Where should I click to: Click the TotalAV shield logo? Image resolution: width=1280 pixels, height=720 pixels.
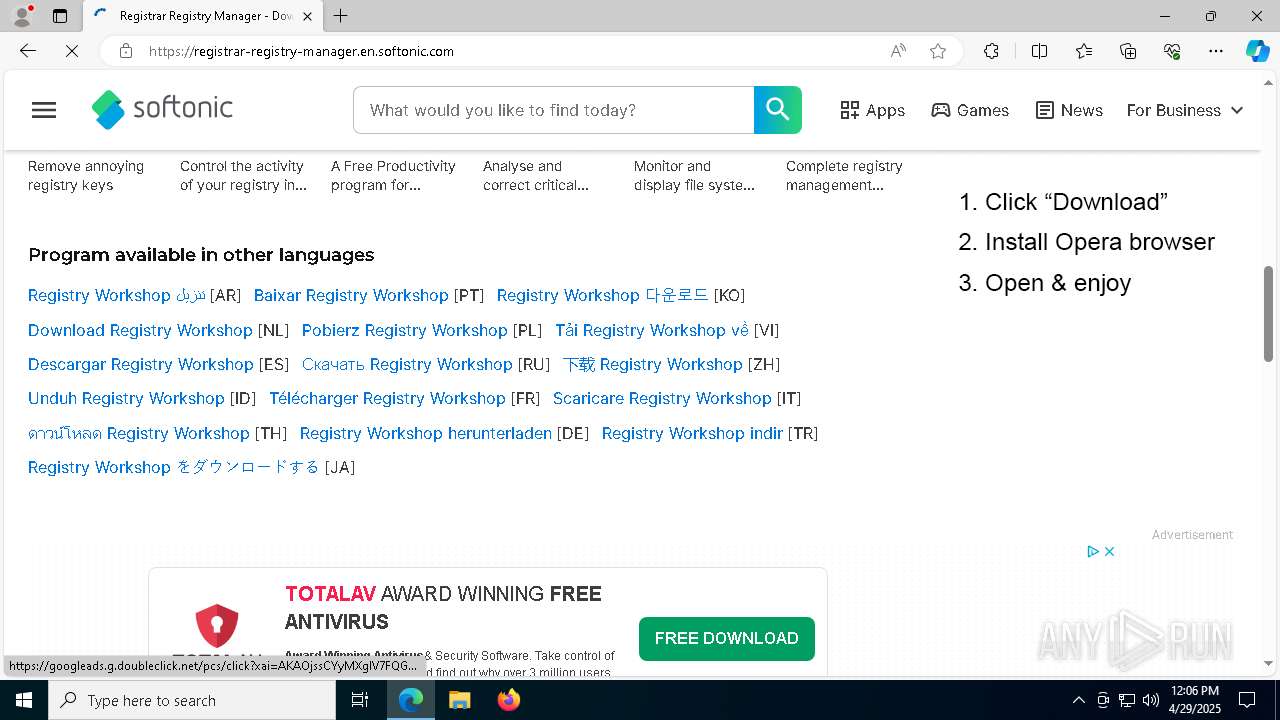click(x=217, y=627)
